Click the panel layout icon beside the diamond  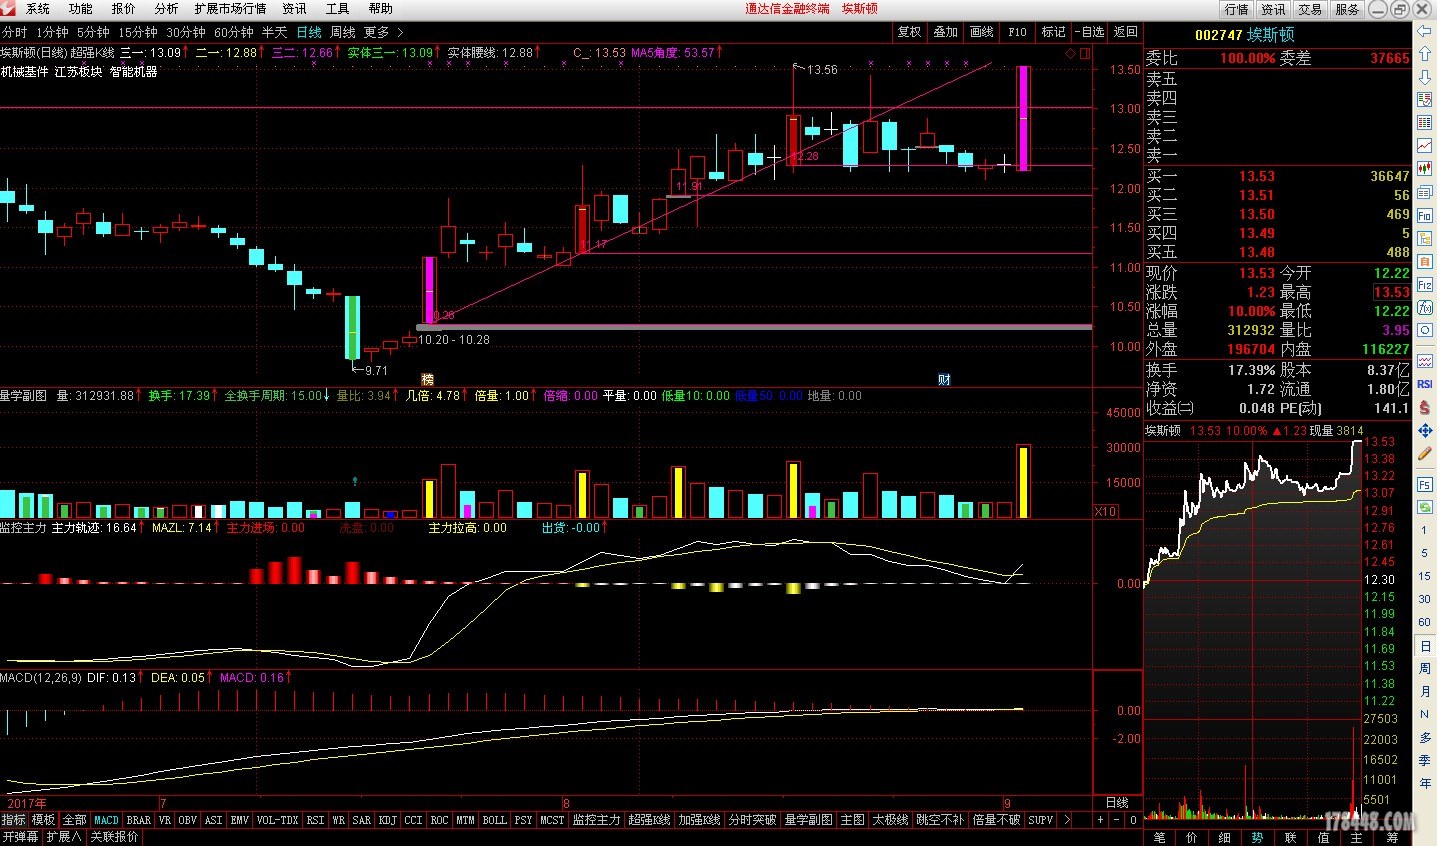(1085, 53)
